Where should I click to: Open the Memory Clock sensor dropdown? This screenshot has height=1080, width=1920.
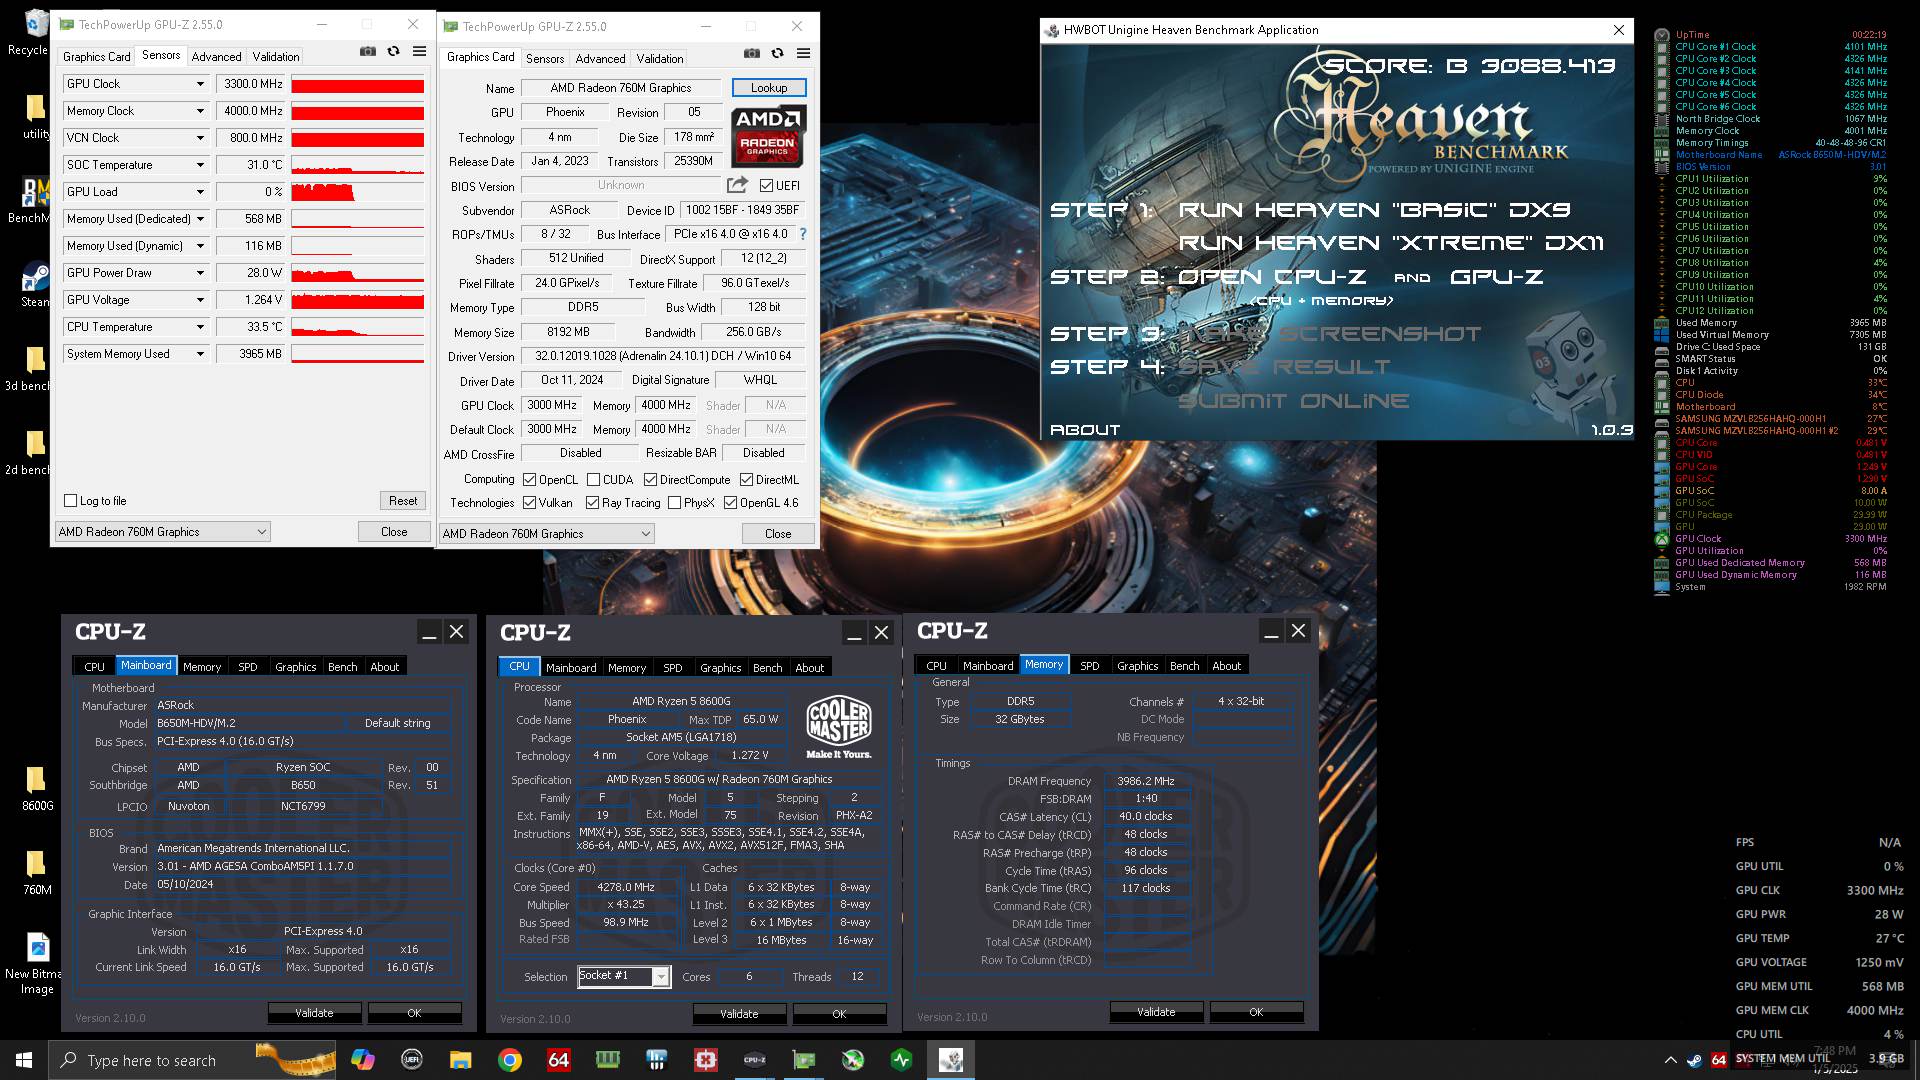pos(200,111)
